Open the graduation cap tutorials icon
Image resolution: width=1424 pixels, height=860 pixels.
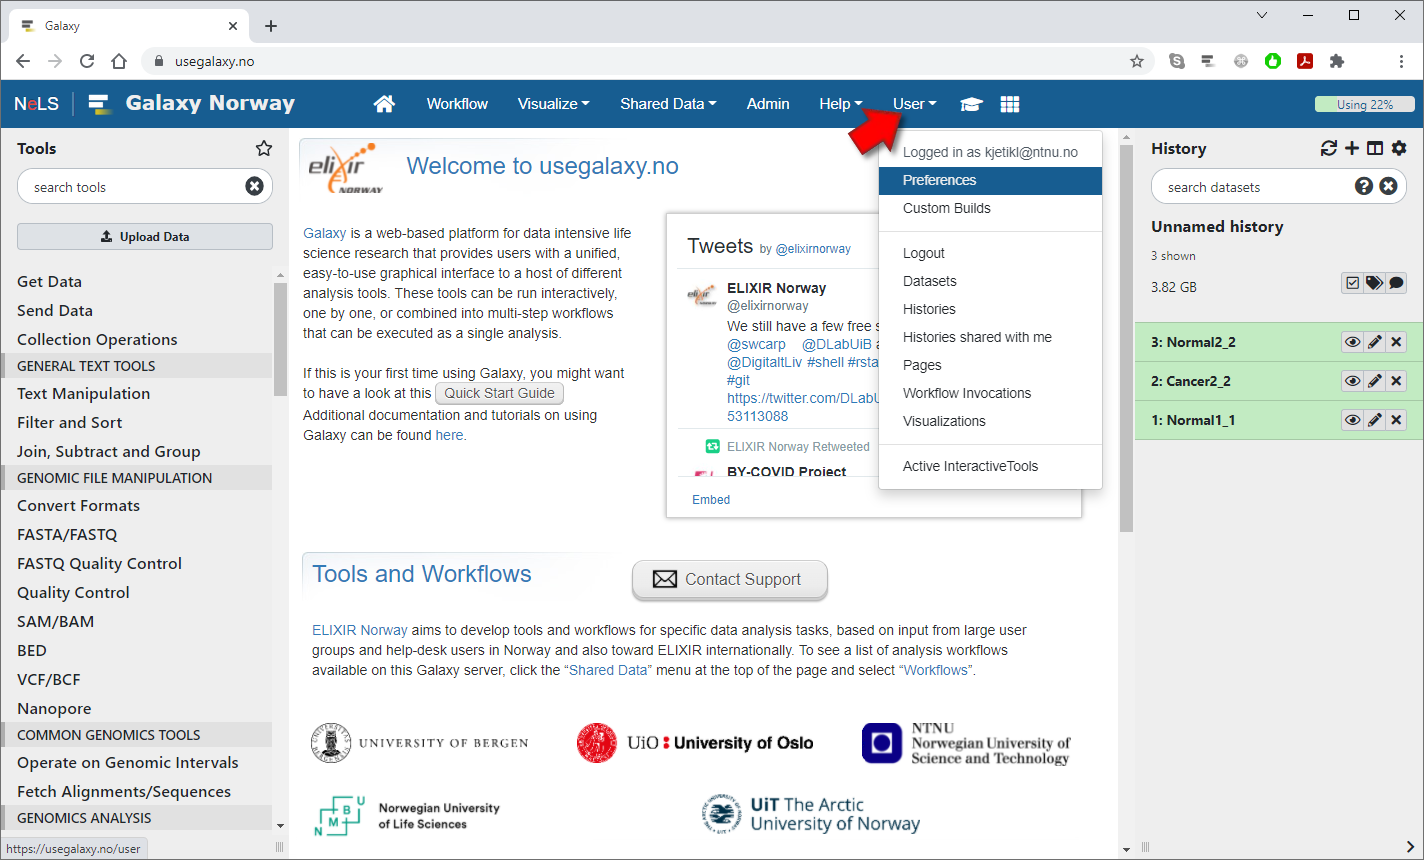pyautogui.click(x=971, y=104)
